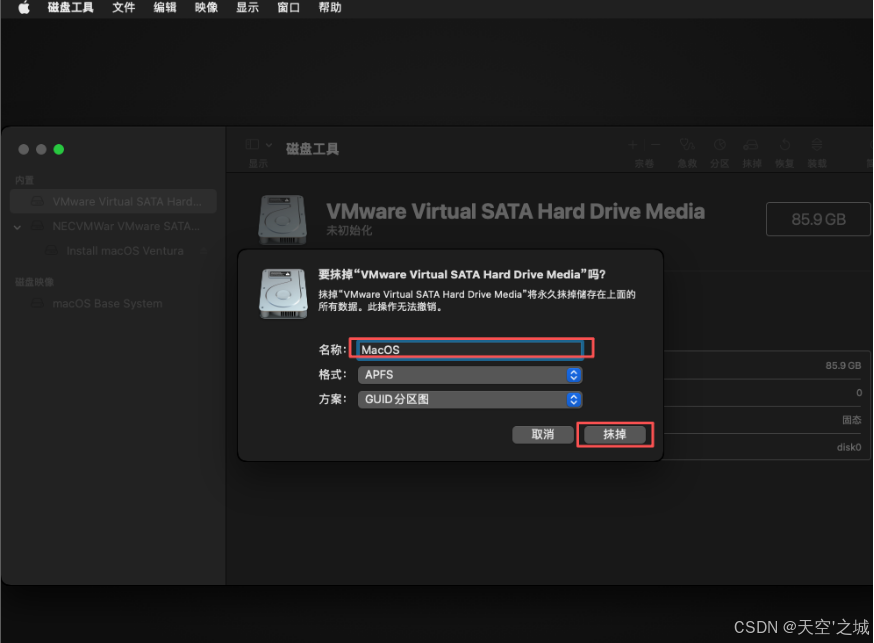
Task: Click the First Aid 急救 toolbar icon
Action: [x=687, y=145]
